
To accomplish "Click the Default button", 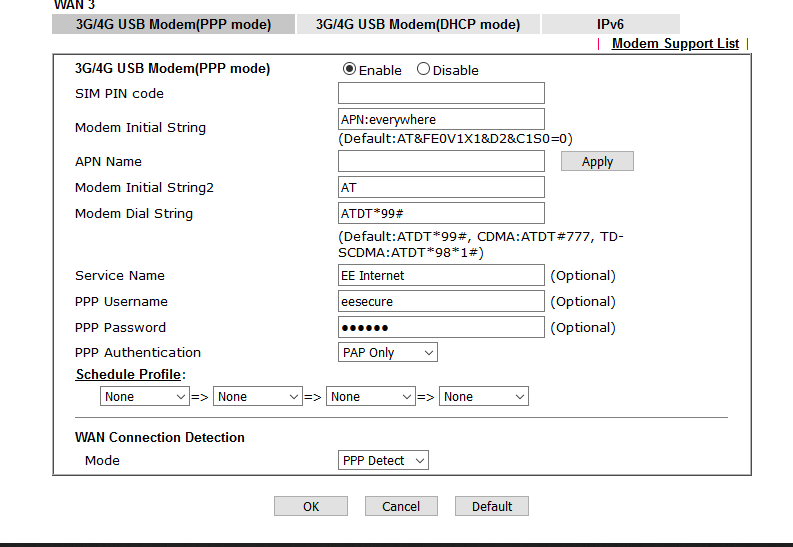I will click(x=492, y=506).
